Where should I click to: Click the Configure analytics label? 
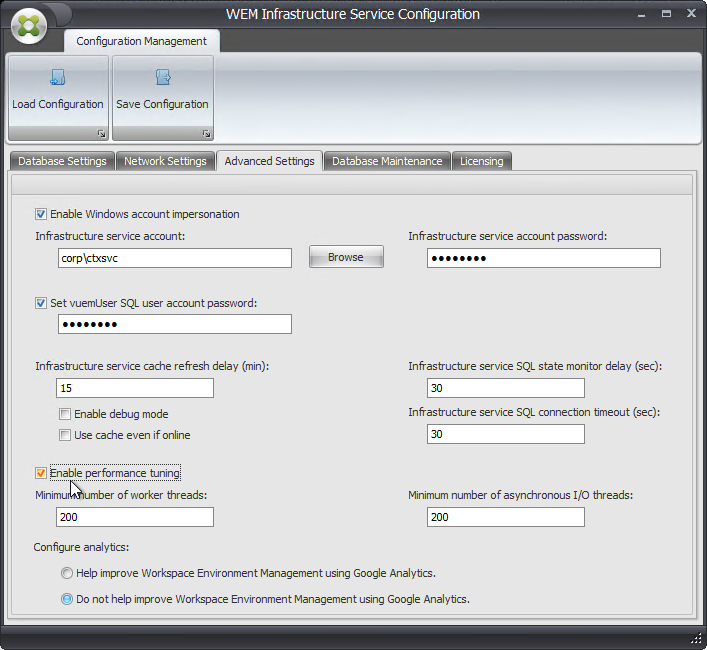tap(81, 547)
